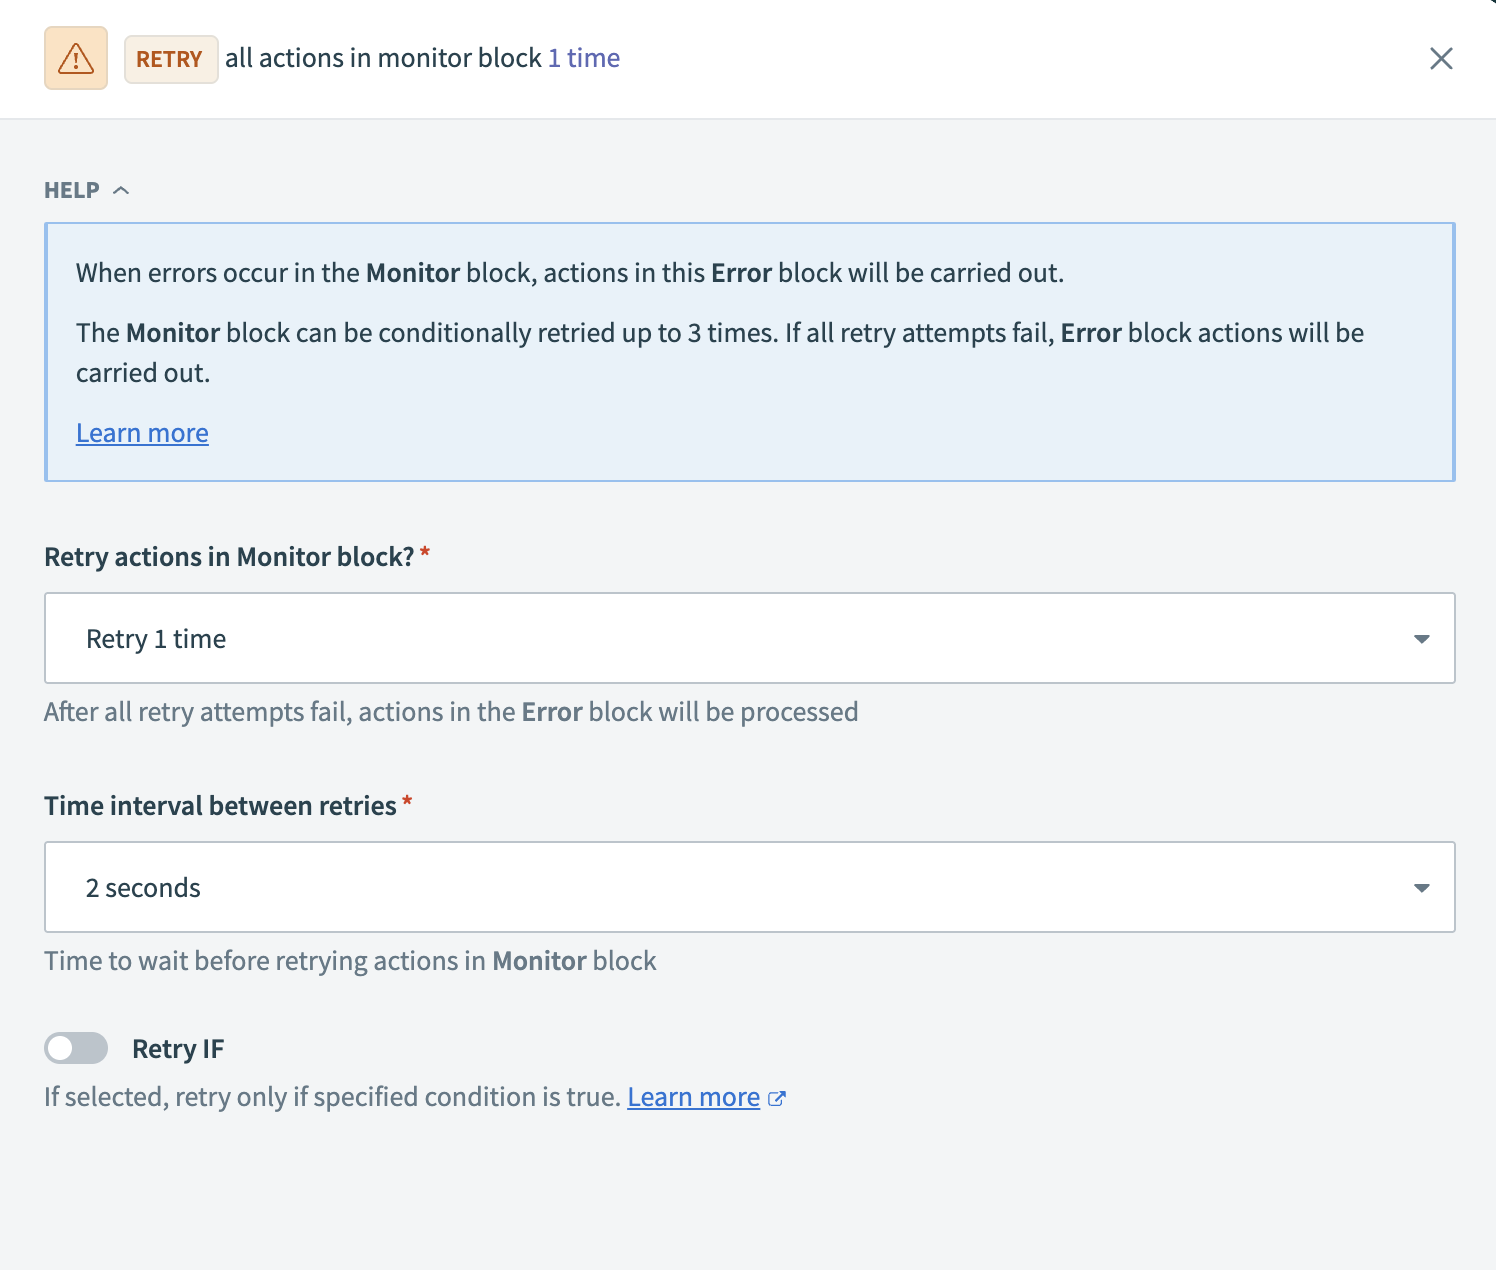Click the alert icon in the header
The image size is (1496, 1270).
point(75,58)
